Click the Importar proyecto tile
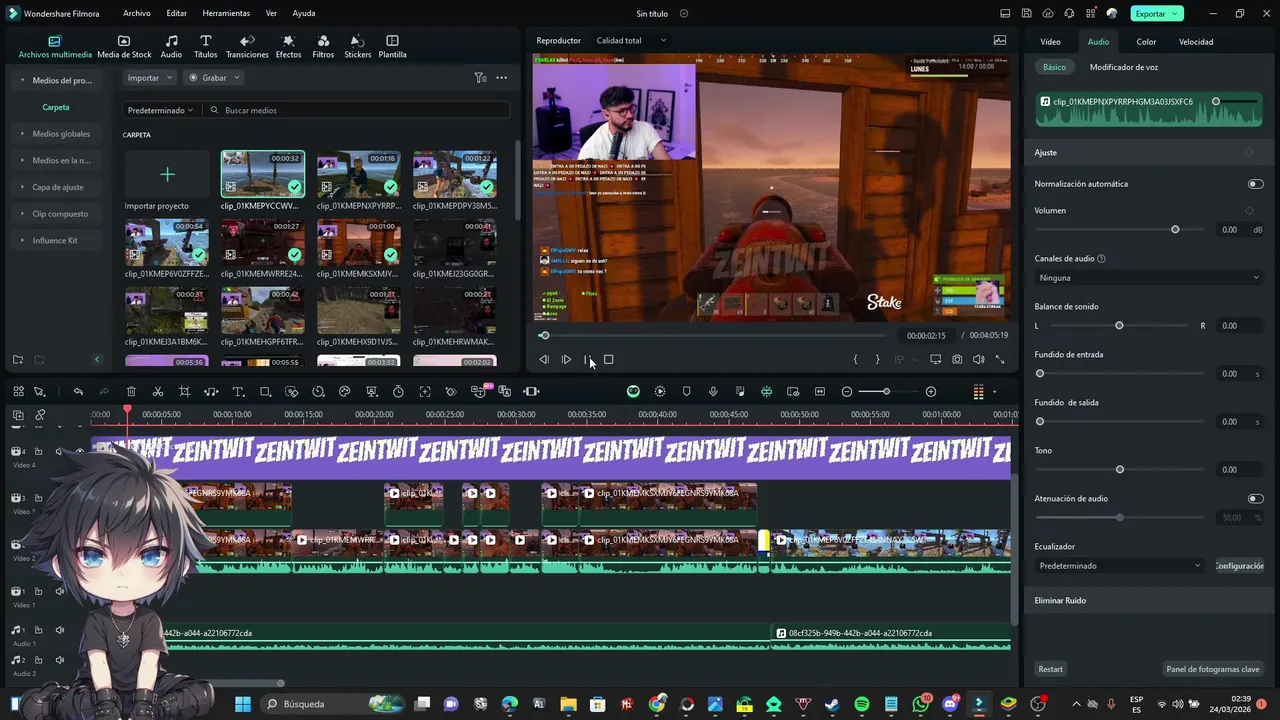Image resolution: width=1280 pixels, height=720 pixels. tap(167, 181)
